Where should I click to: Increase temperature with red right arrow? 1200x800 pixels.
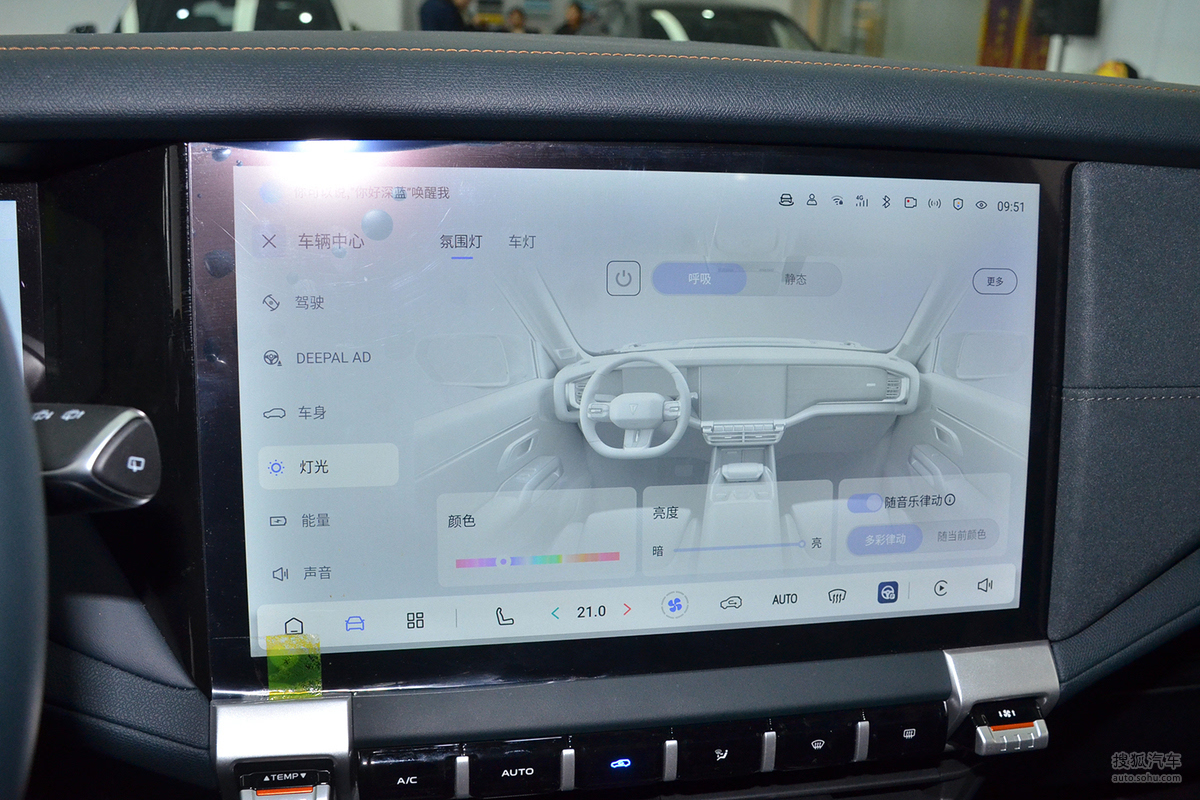[627, 609]
